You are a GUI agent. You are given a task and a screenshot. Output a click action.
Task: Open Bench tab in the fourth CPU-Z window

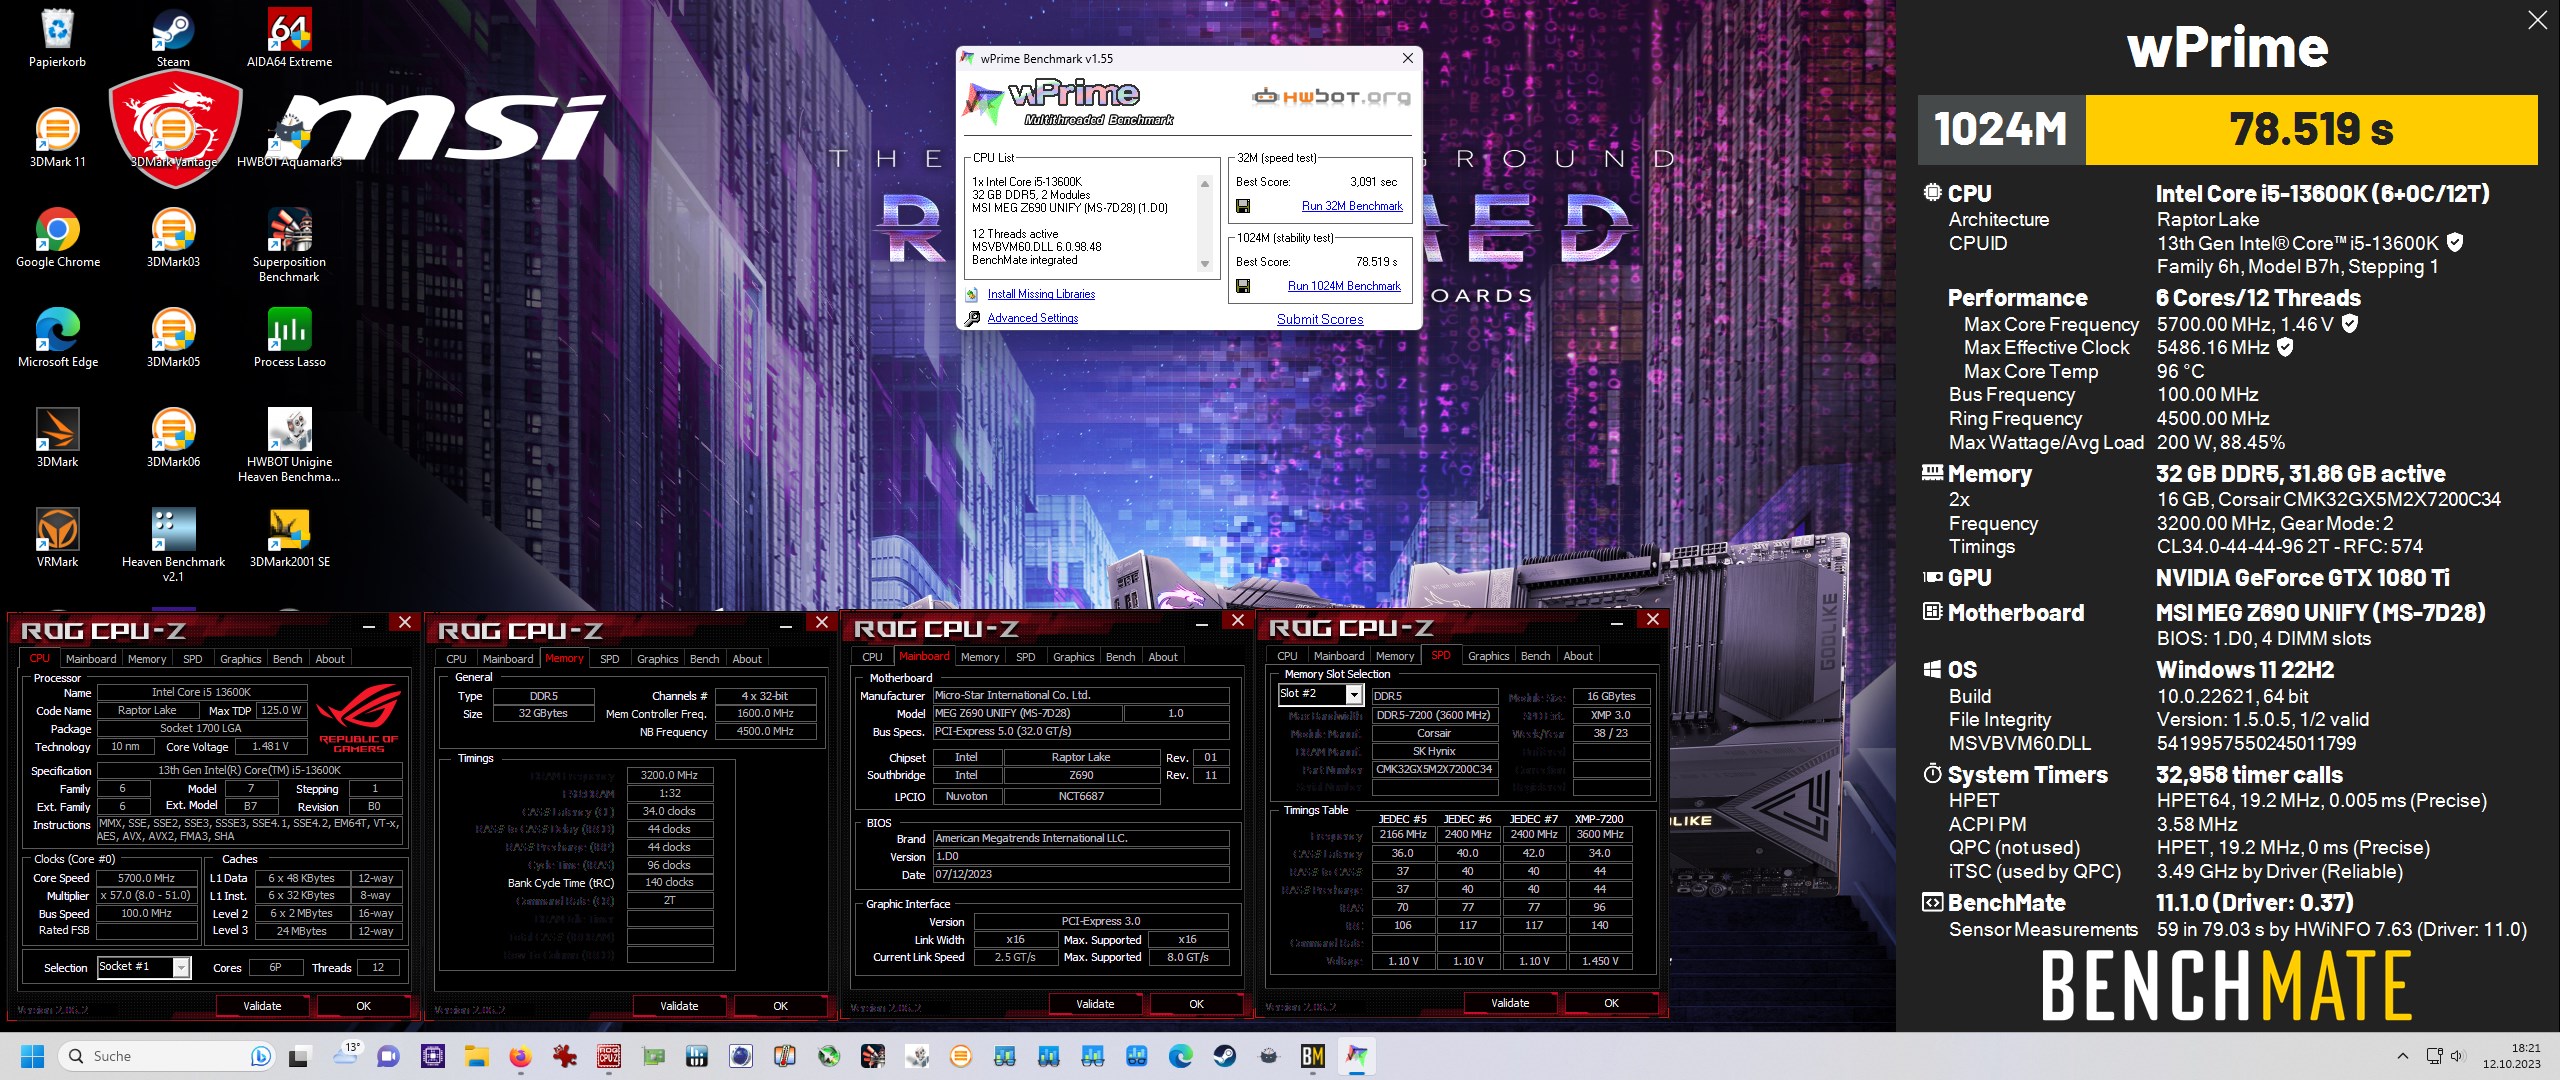[x=1535, y=656]
